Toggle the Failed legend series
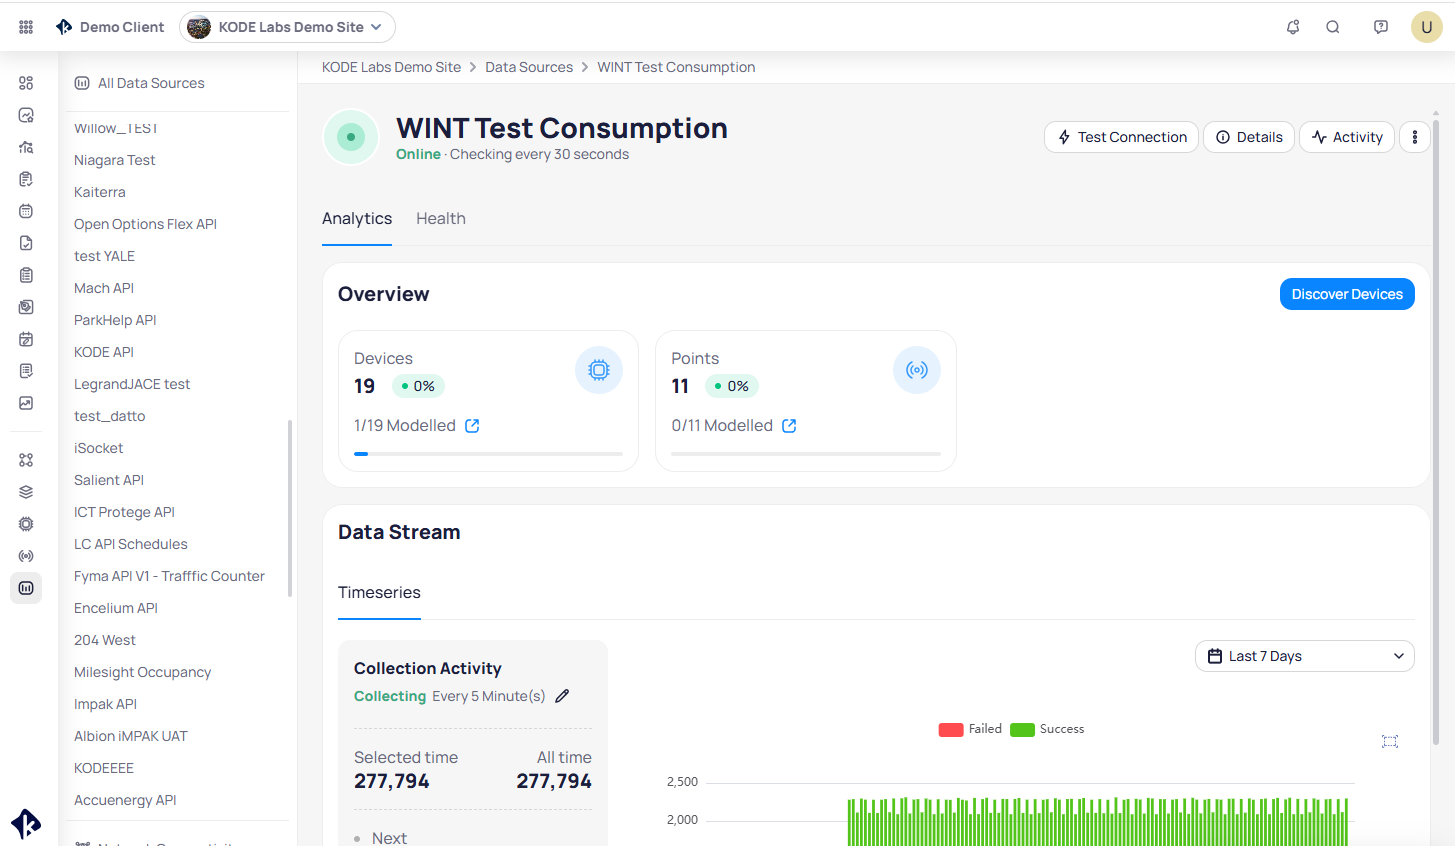This screenshot has width=1455, height=846. [970, 729]
